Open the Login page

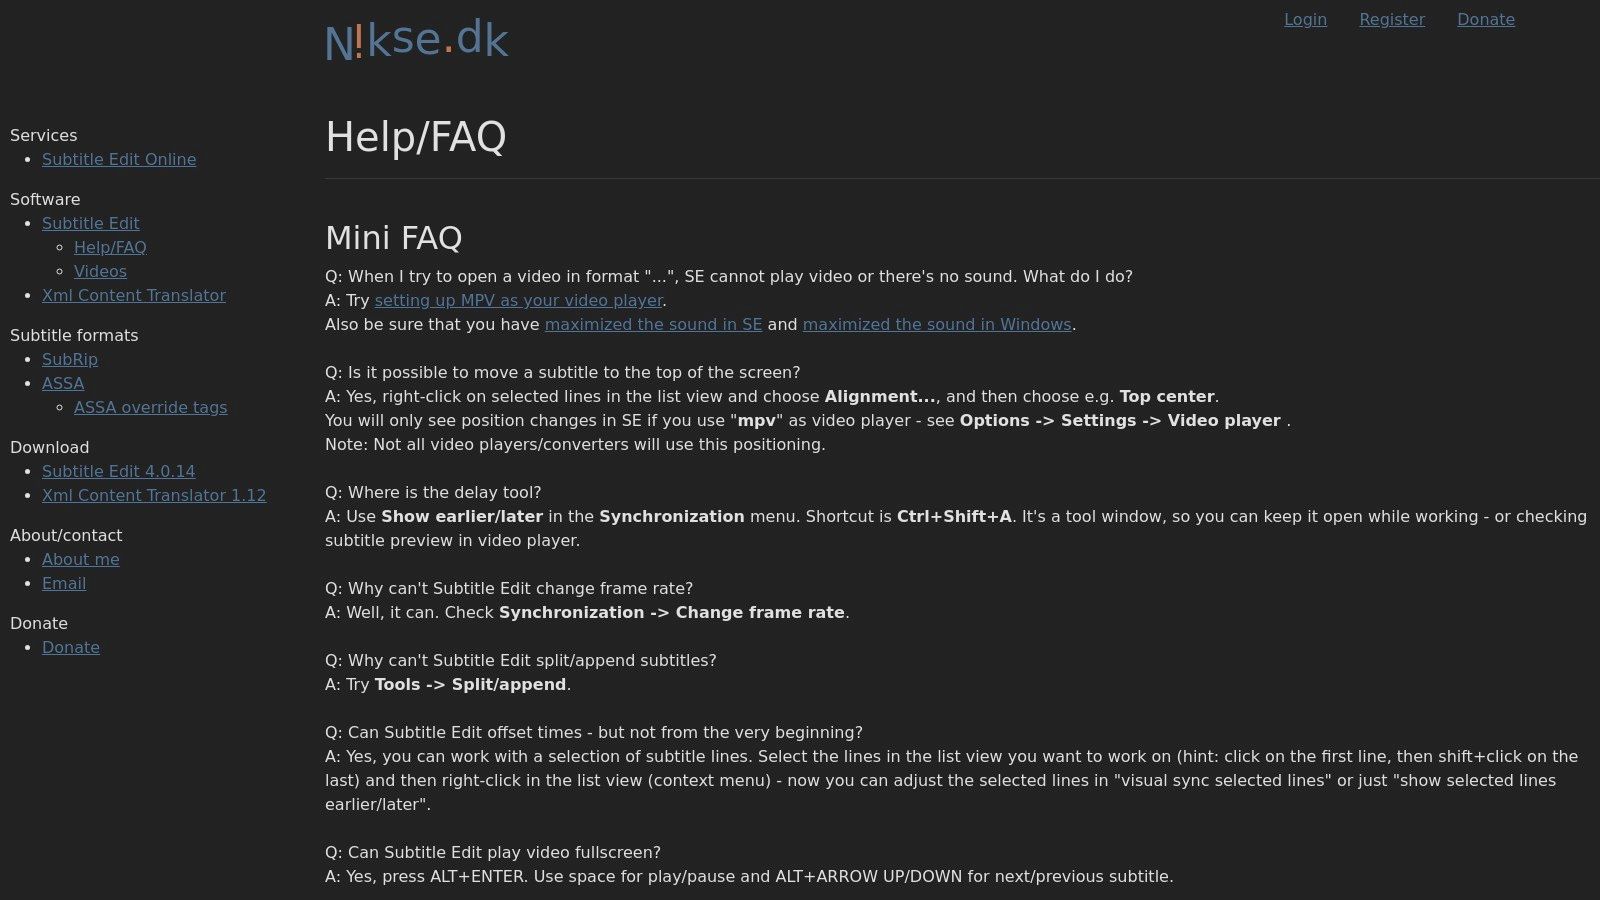click(x=1305, y=19)
